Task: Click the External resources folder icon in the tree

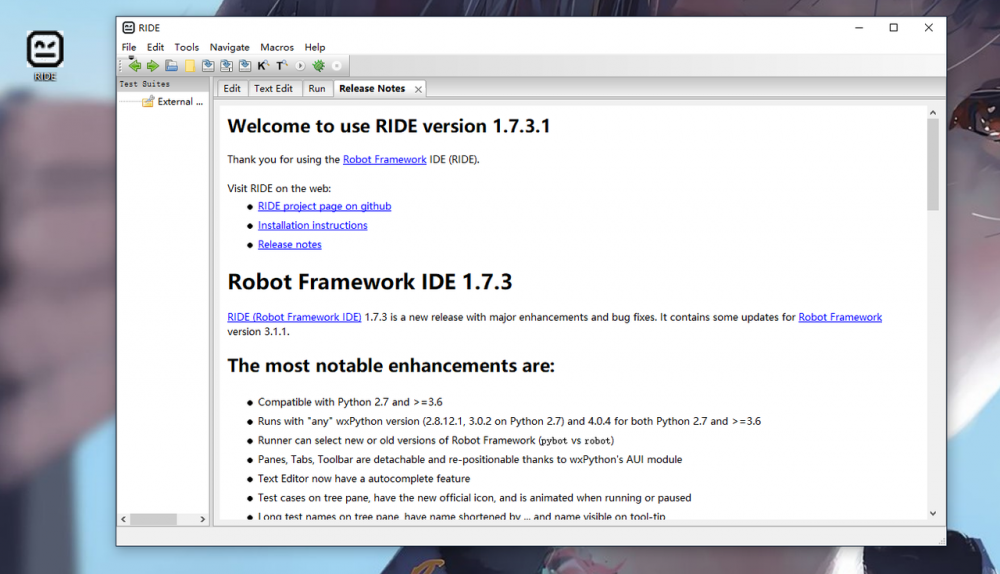Action: click(x=148, y=101)
